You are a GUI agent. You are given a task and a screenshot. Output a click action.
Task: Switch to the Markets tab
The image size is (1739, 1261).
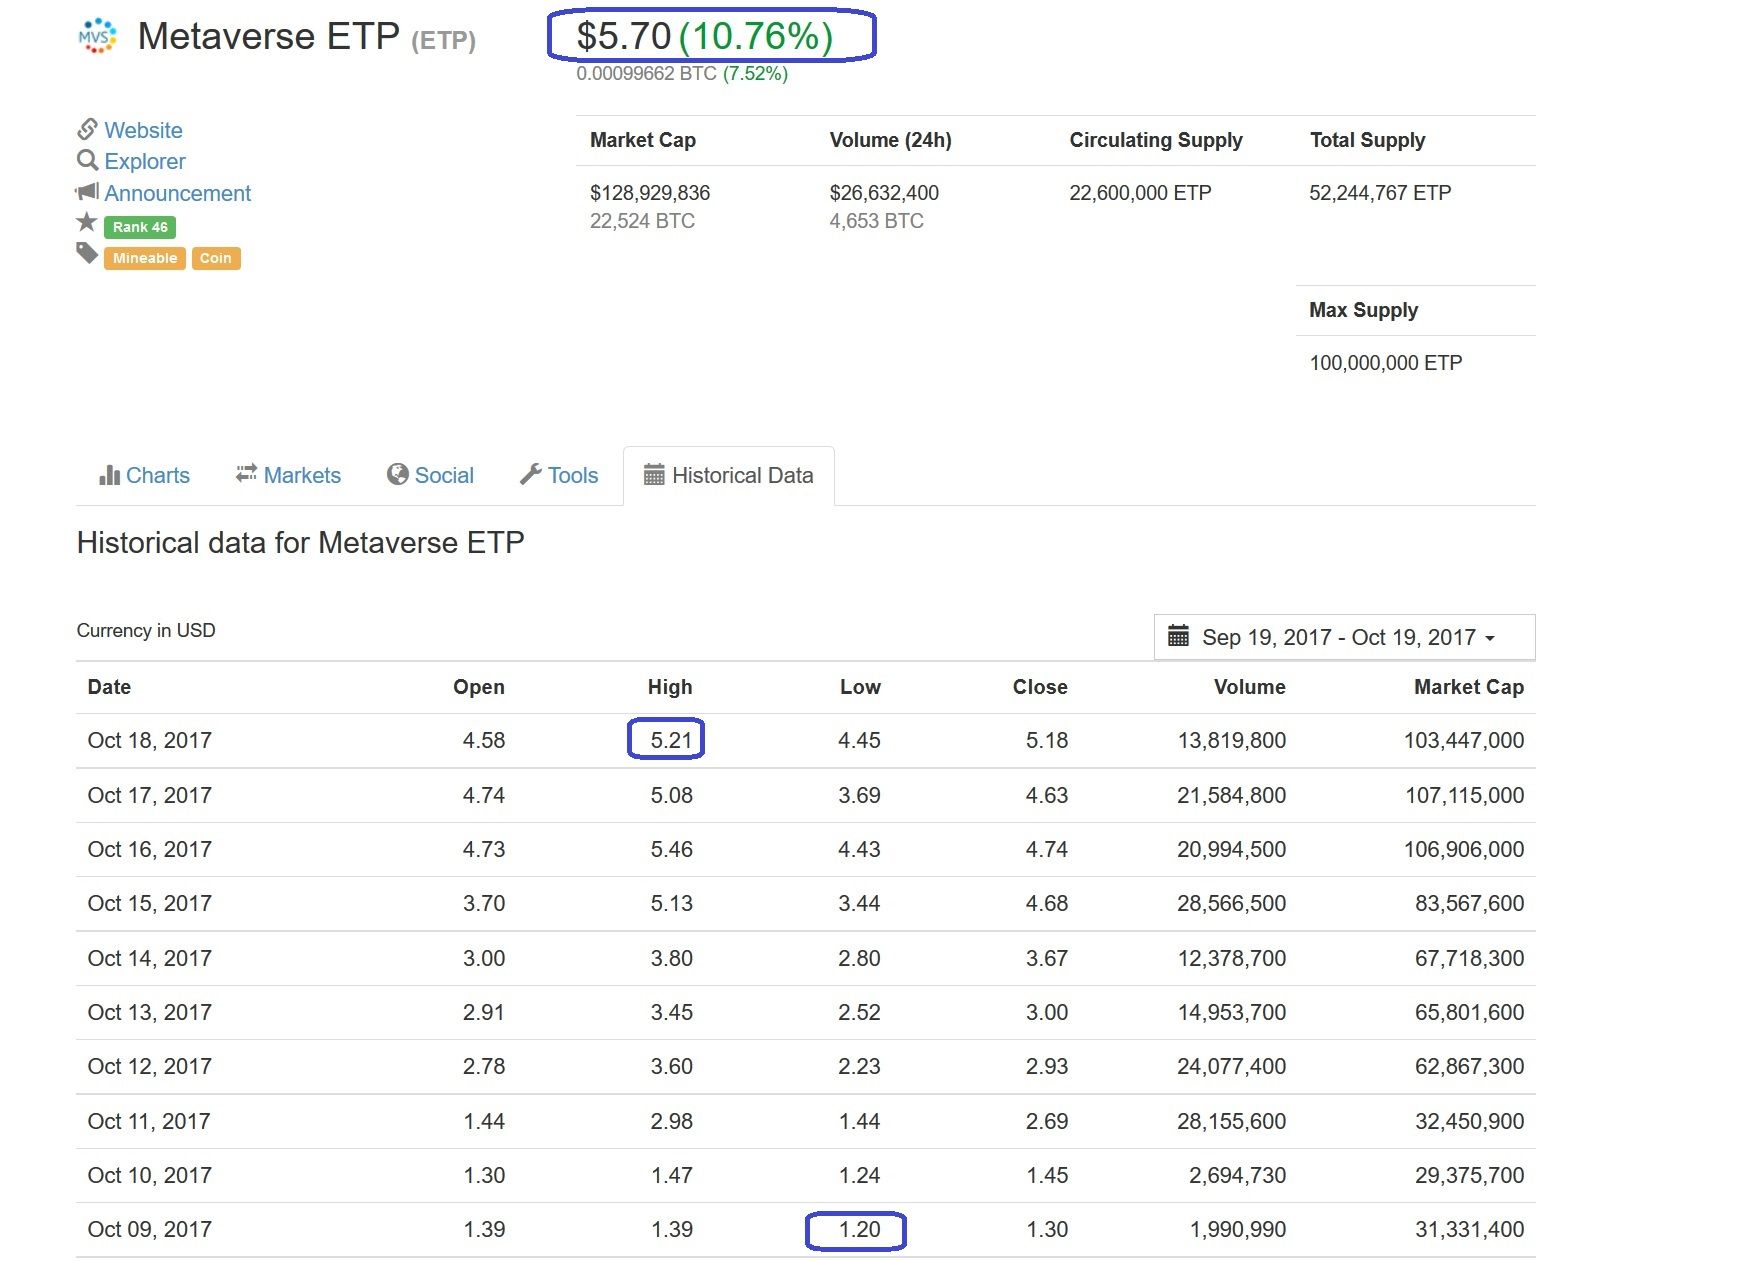288,475
